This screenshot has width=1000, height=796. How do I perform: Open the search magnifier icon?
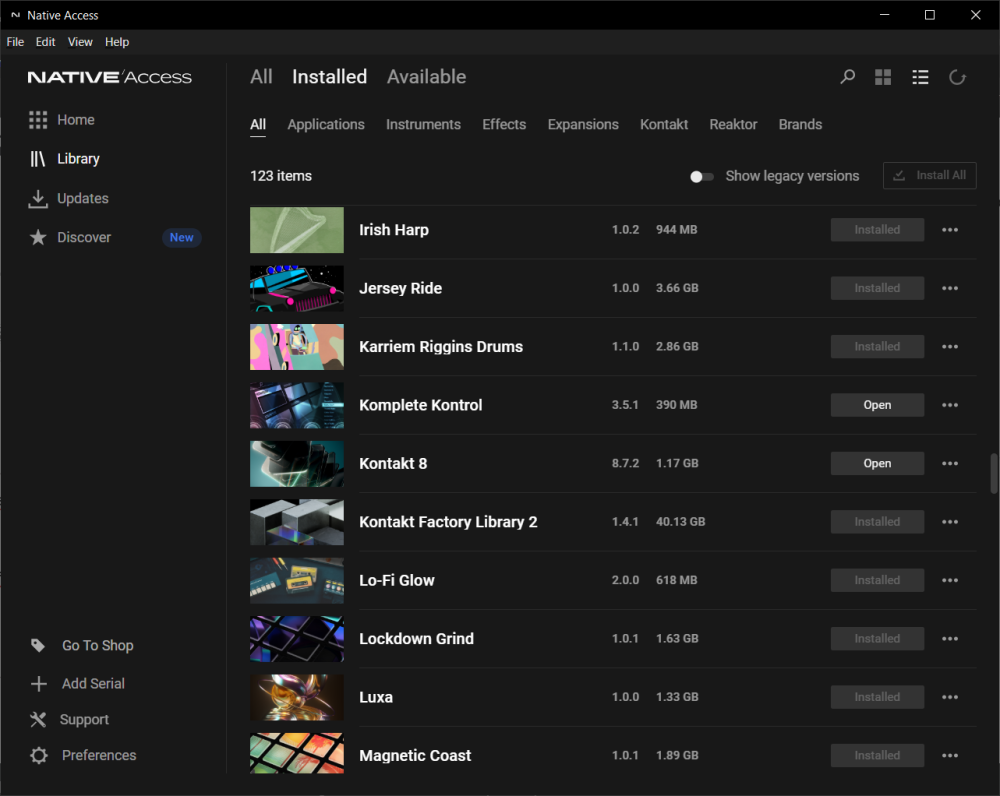tap(847, 77)
